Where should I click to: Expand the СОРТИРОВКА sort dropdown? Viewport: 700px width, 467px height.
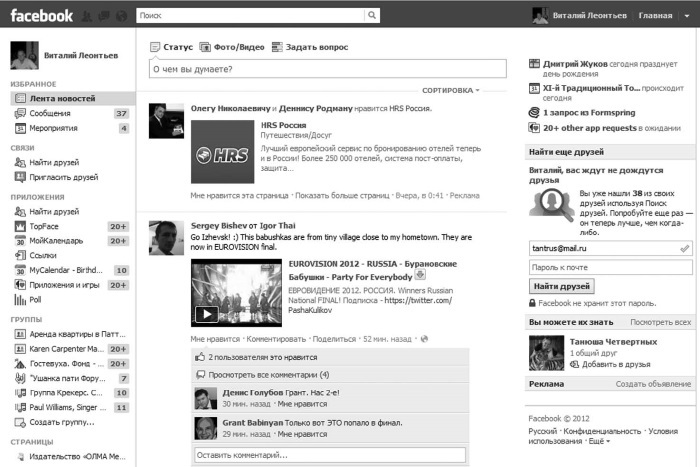click(x=451, y=90)
